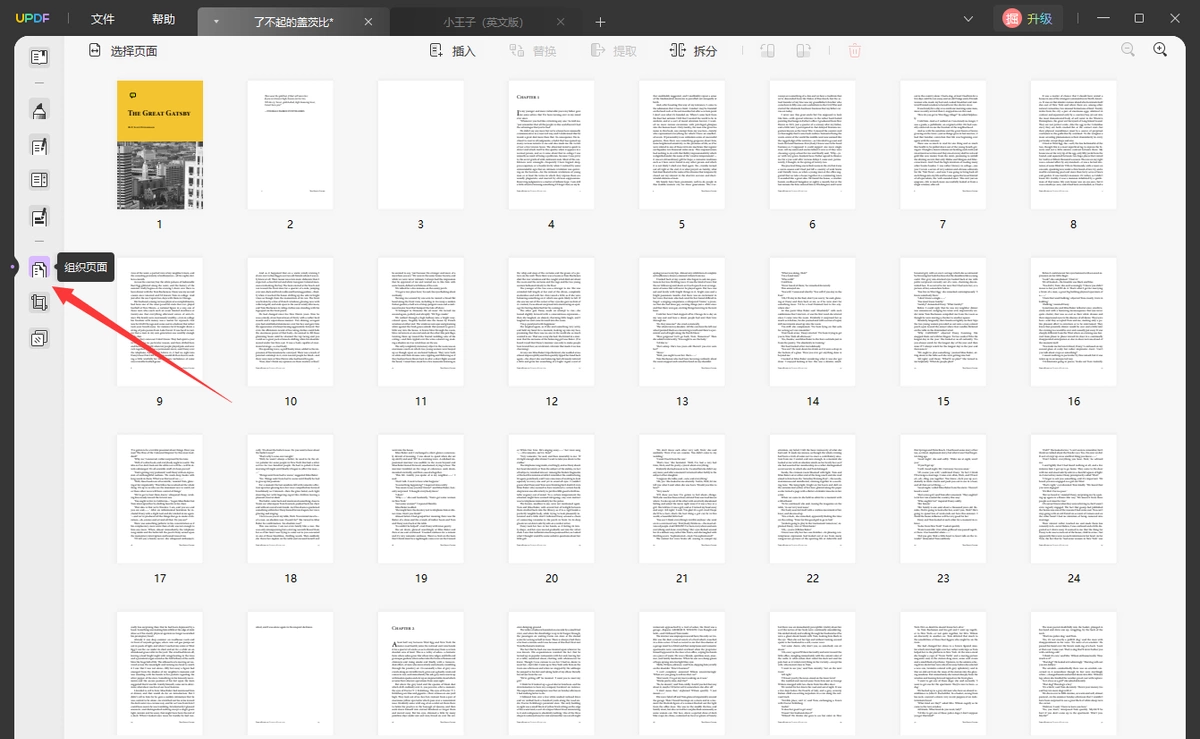Open the 文件 menu
The width and height of the screenshot is (1200, 739).
pos(103,19)
